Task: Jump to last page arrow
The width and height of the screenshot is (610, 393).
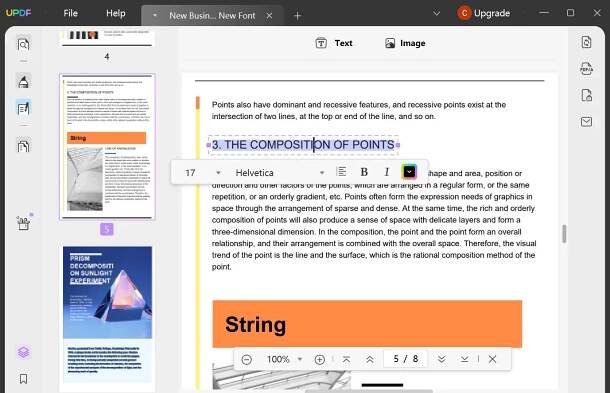Action: [465, 359]
